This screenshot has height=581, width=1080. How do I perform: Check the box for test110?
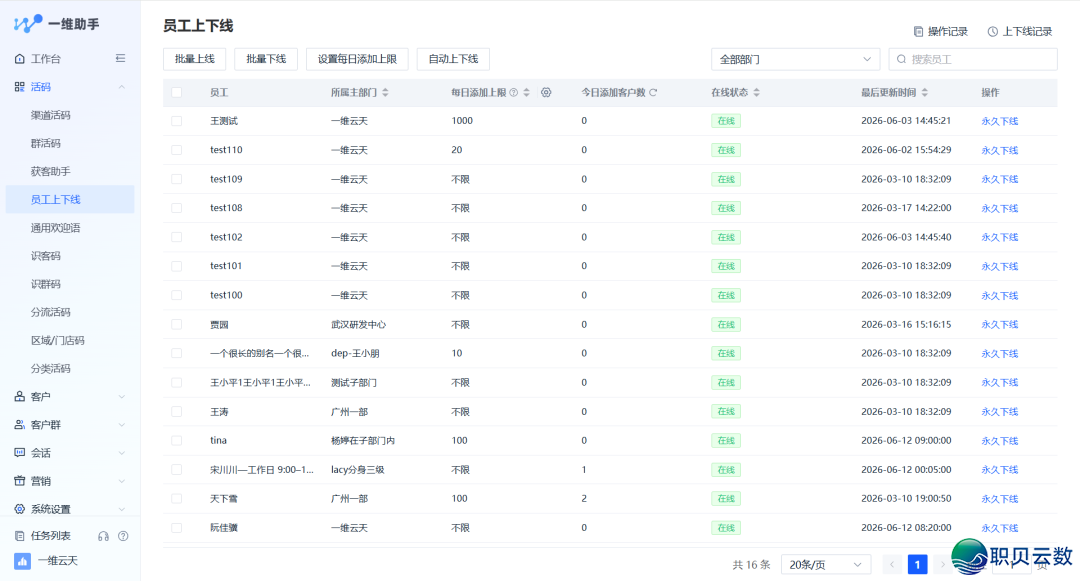(177, 150)
